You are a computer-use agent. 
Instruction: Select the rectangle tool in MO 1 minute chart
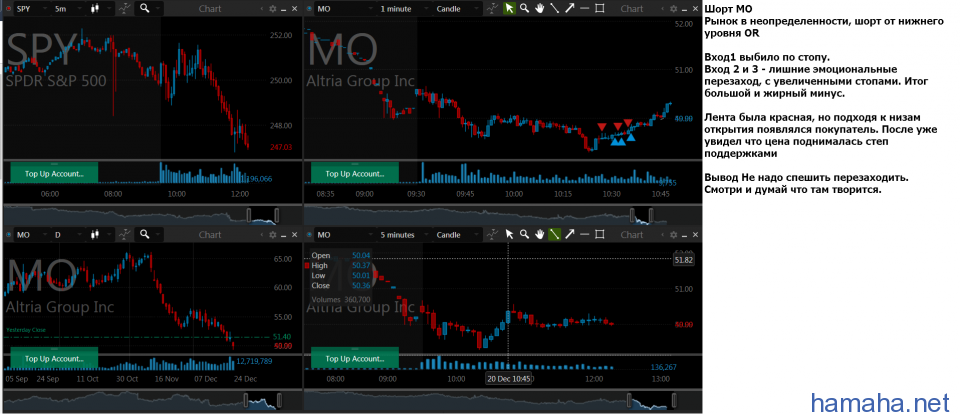pos(599,9)
